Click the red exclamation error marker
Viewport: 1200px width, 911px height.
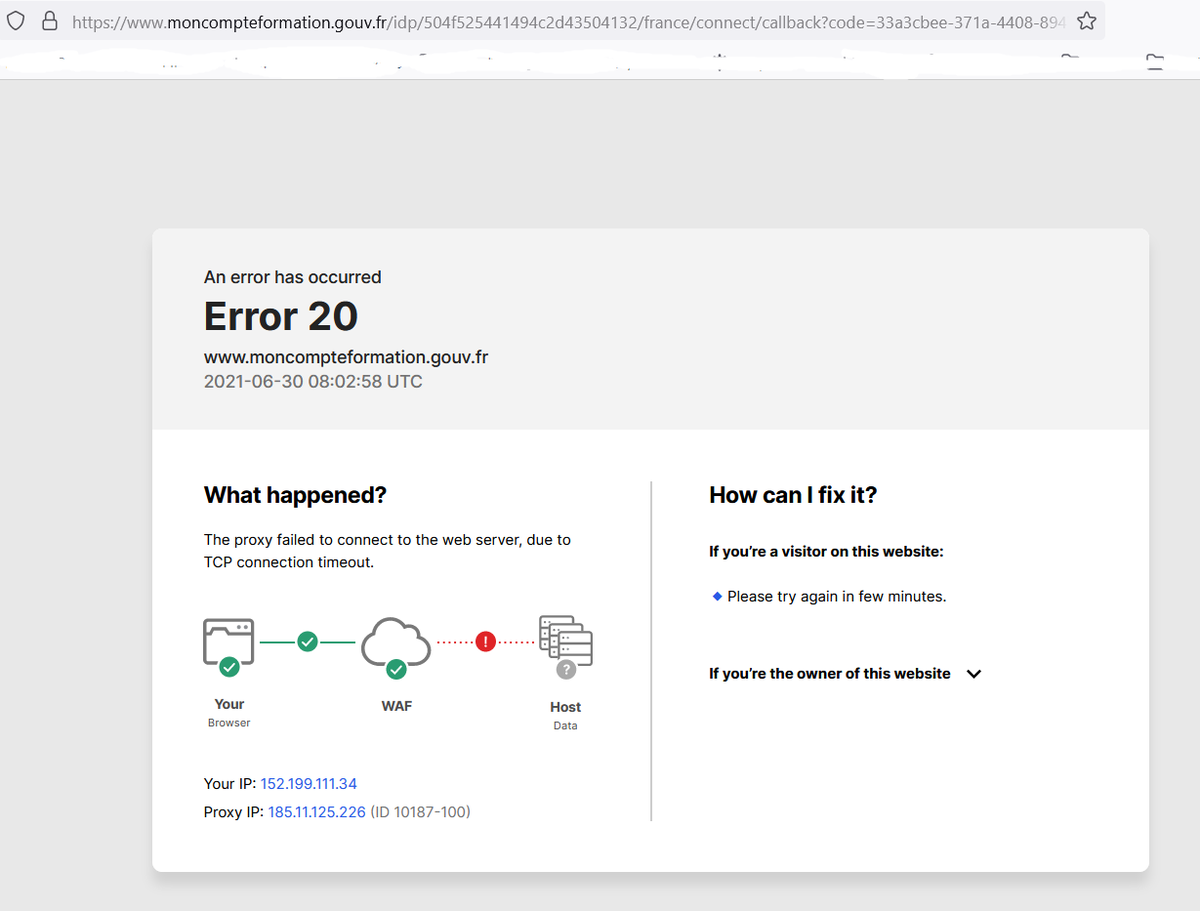pyautogui.click(x=486, y=642)
